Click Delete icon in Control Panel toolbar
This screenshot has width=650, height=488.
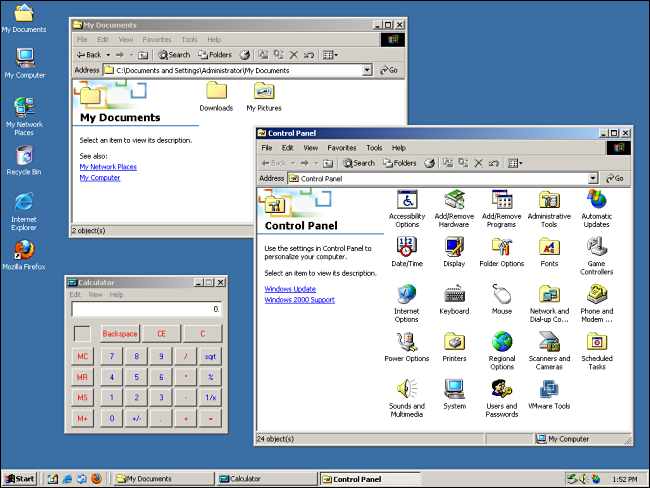pyautogui.click(x=478, y=163)
